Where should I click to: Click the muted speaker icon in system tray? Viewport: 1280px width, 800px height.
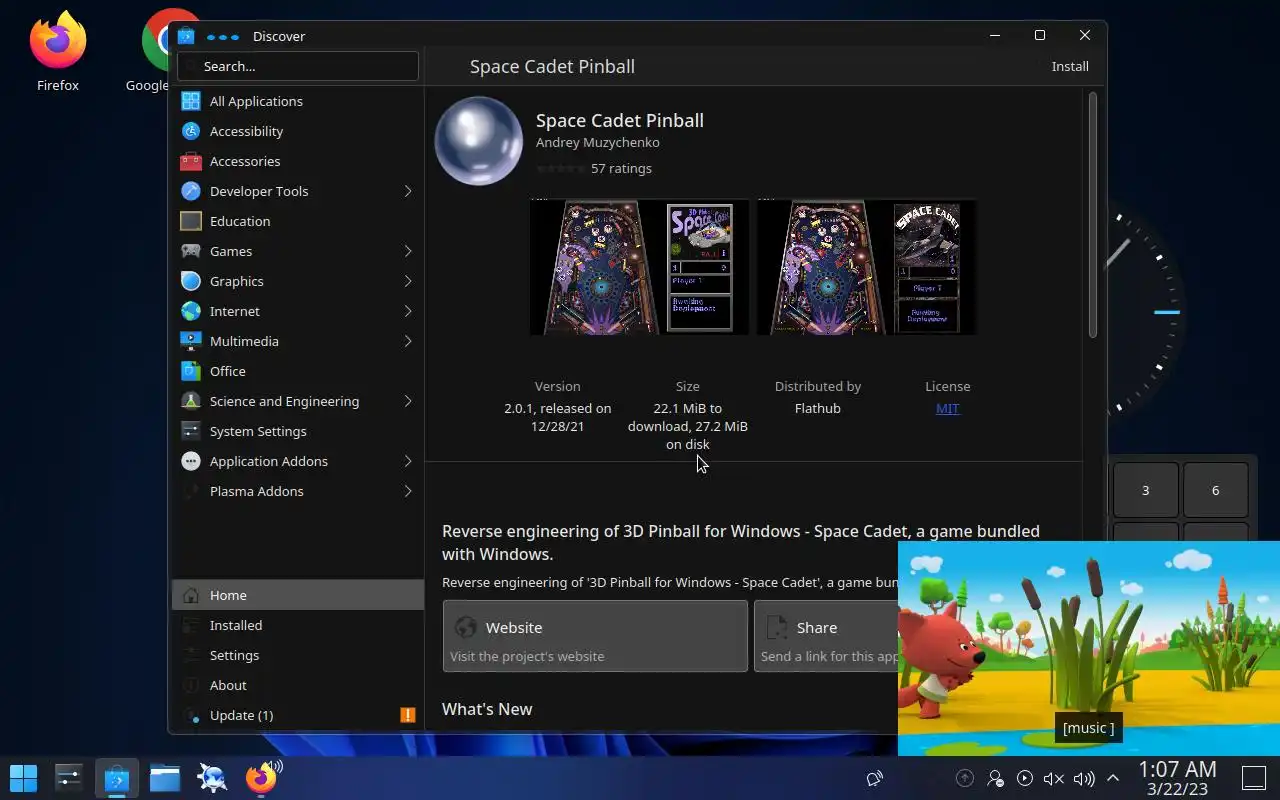[x=1054, y=778]
